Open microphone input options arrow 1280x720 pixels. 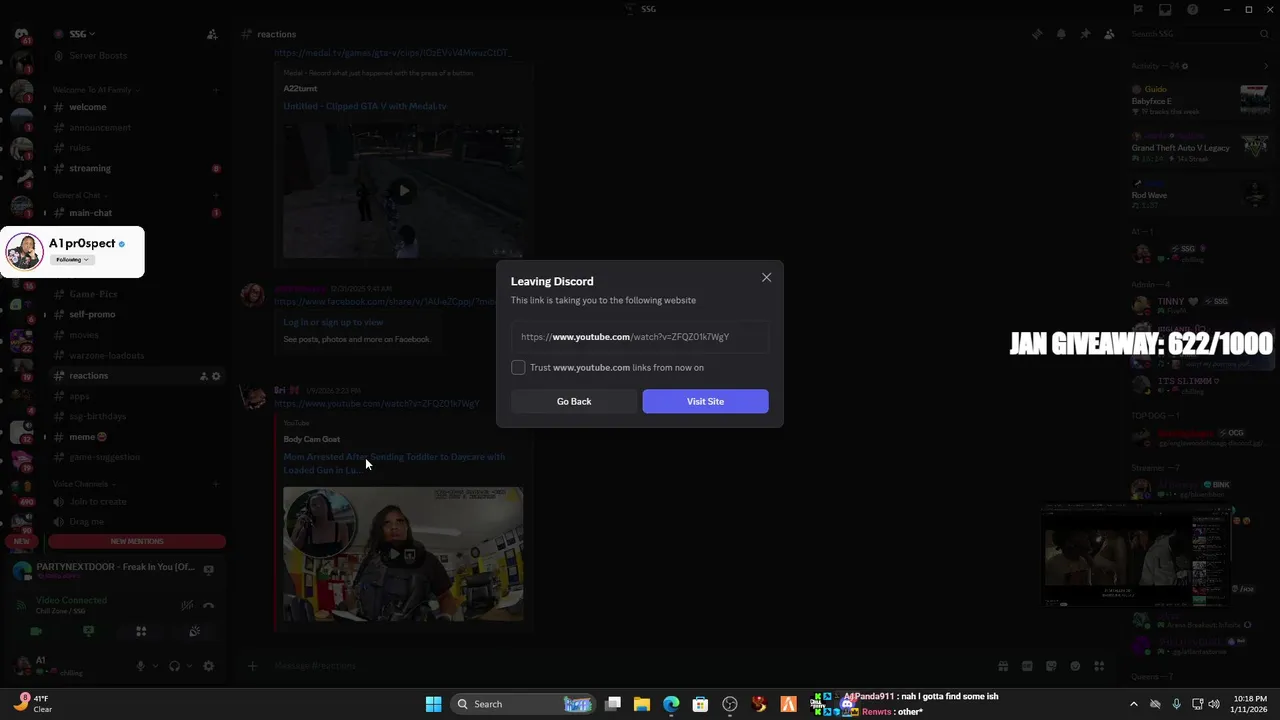coord(153,666)
